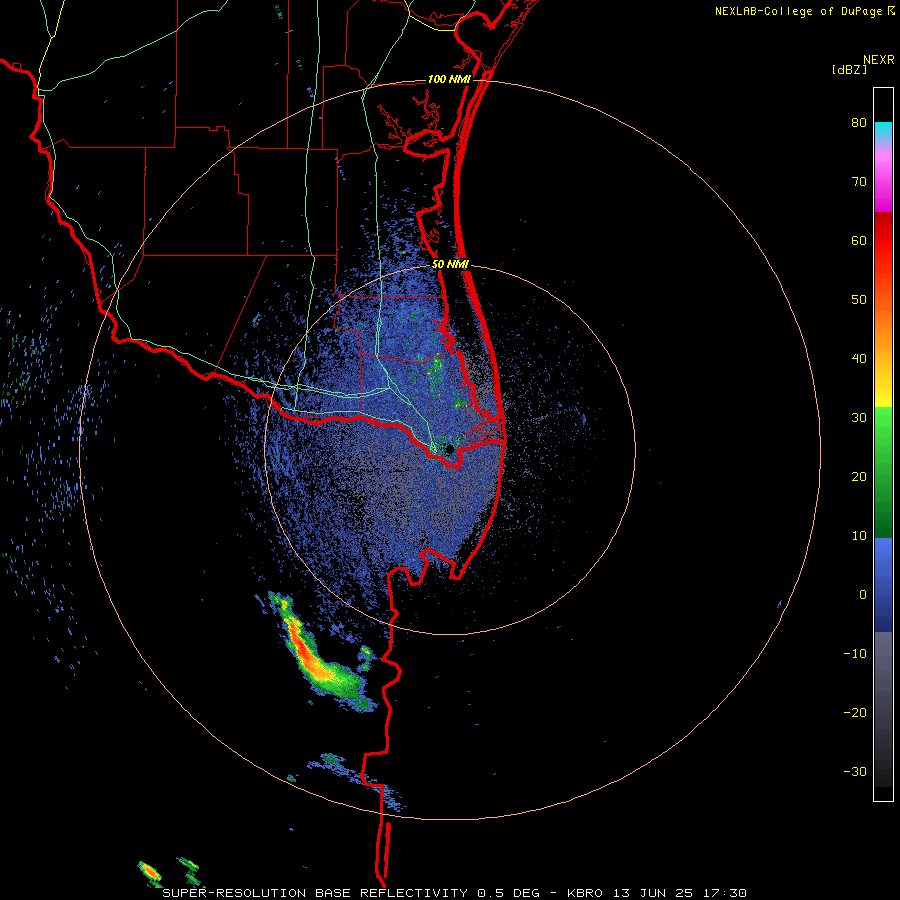Click the 50 dBZ scale value
The width and height of the screenshot is (900, 900).
click(859, 300)
